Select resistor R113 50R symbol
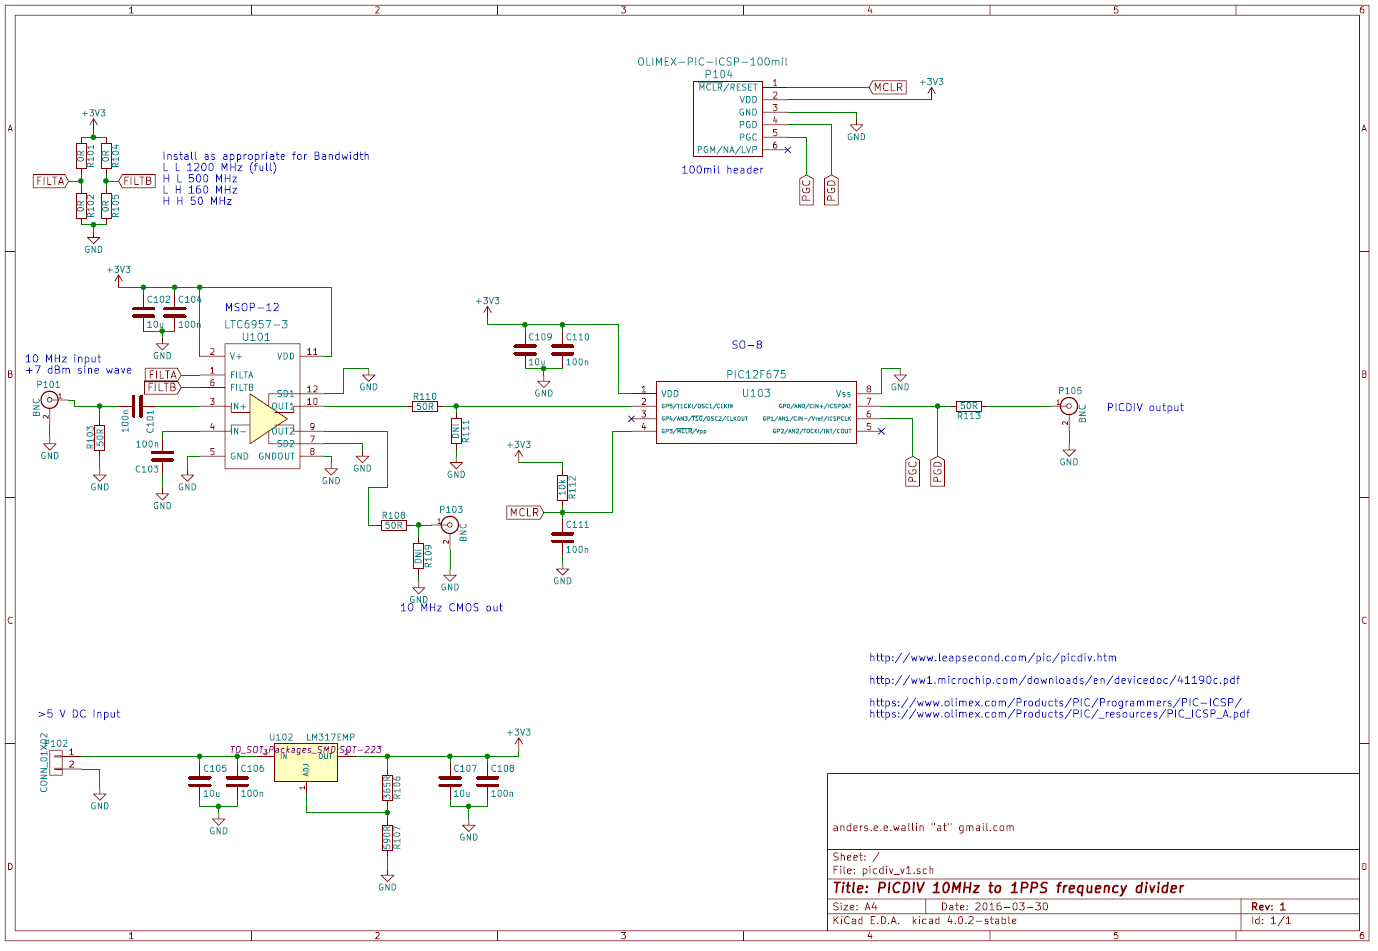 968,406
